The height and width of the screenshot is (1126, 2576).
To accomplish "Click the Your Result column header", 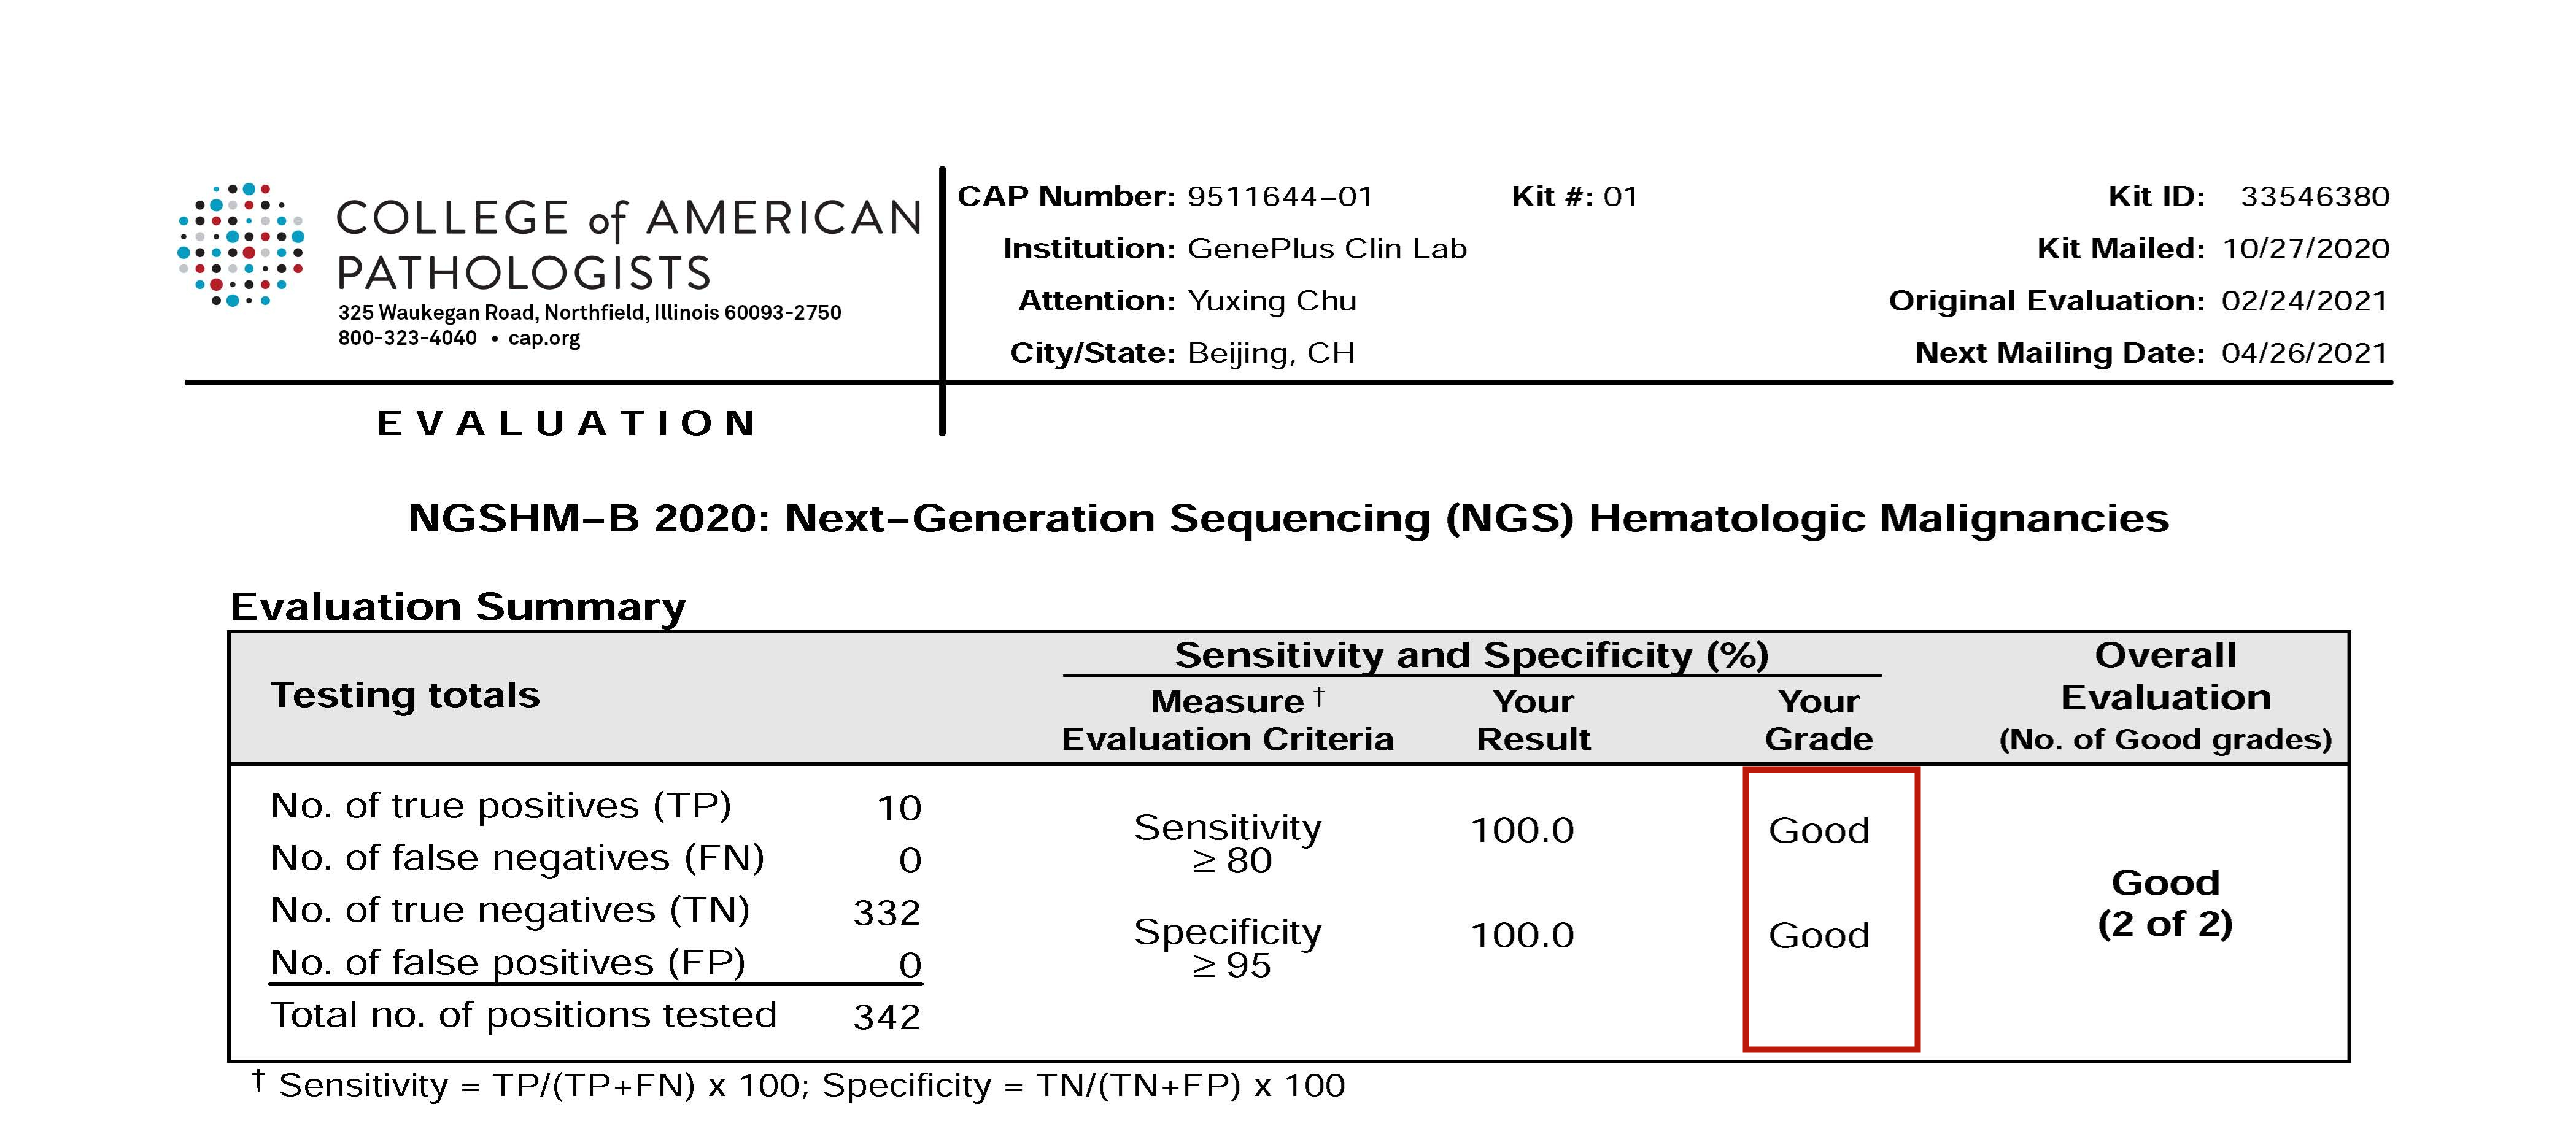I will [1533, 719].
